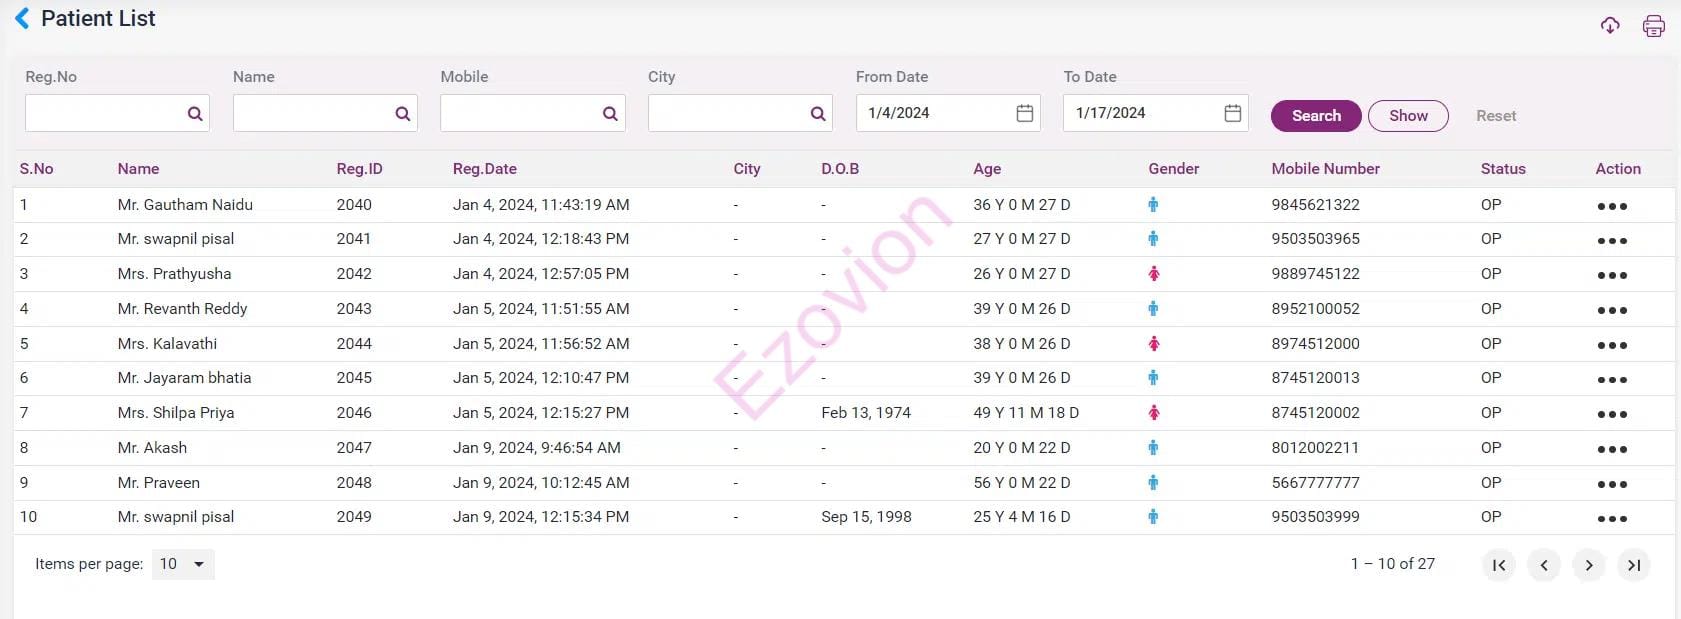Expand the Items per page dropdown
The width and height of the screenshot is (1681, 619).
(x=183, y=564)
